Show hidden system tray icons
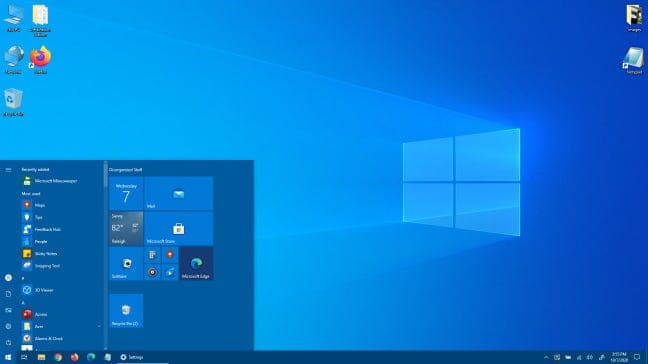Viewport: 648px width, 364px height. tap(546, 357)
